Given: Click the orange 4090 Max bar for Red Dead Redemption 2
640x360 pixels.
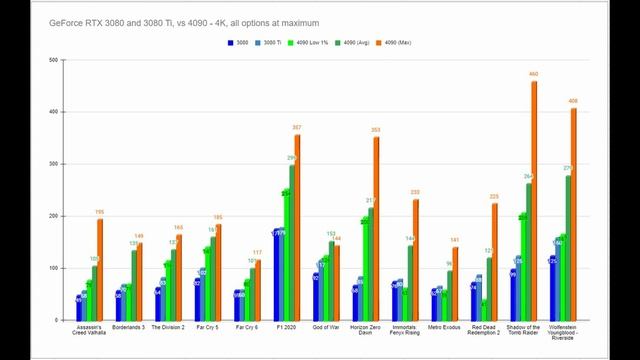Looking at the screenshot, I should coord(494,262).
